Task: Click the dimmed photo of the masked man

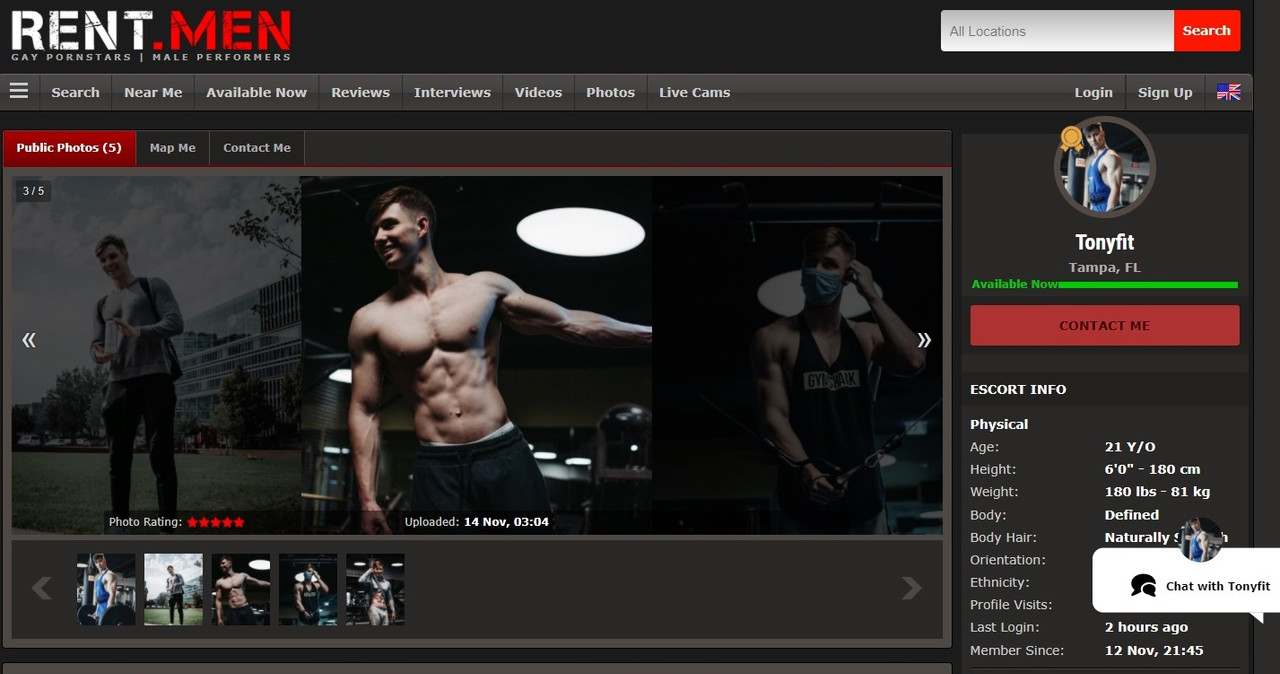Action: click(x=797, y=355)
